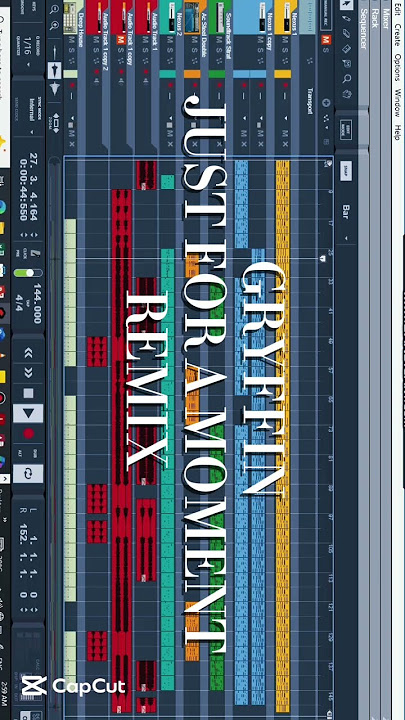The image size is (405, 720).
Task: Select the Pencil tool
Action: (x=347, y=19)
